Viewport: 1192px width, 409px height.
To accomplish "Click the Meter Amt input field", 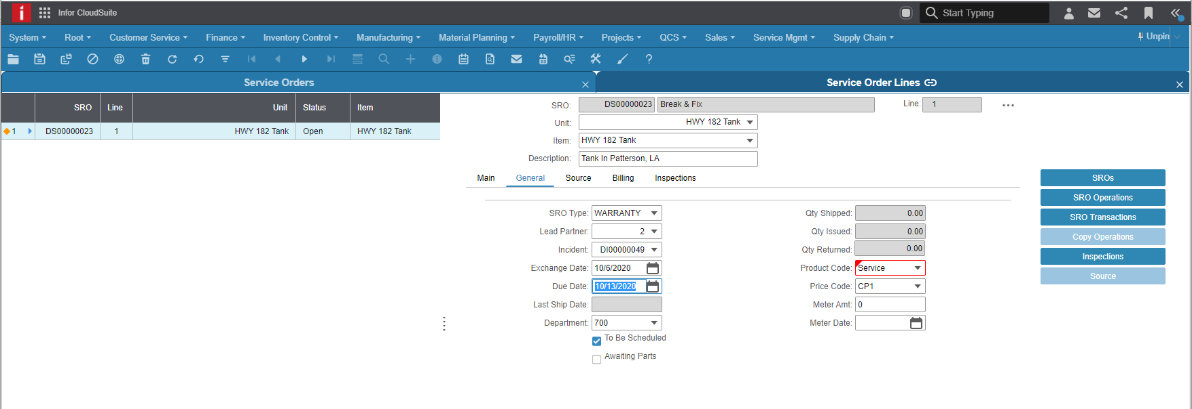I will pos(890,305).
